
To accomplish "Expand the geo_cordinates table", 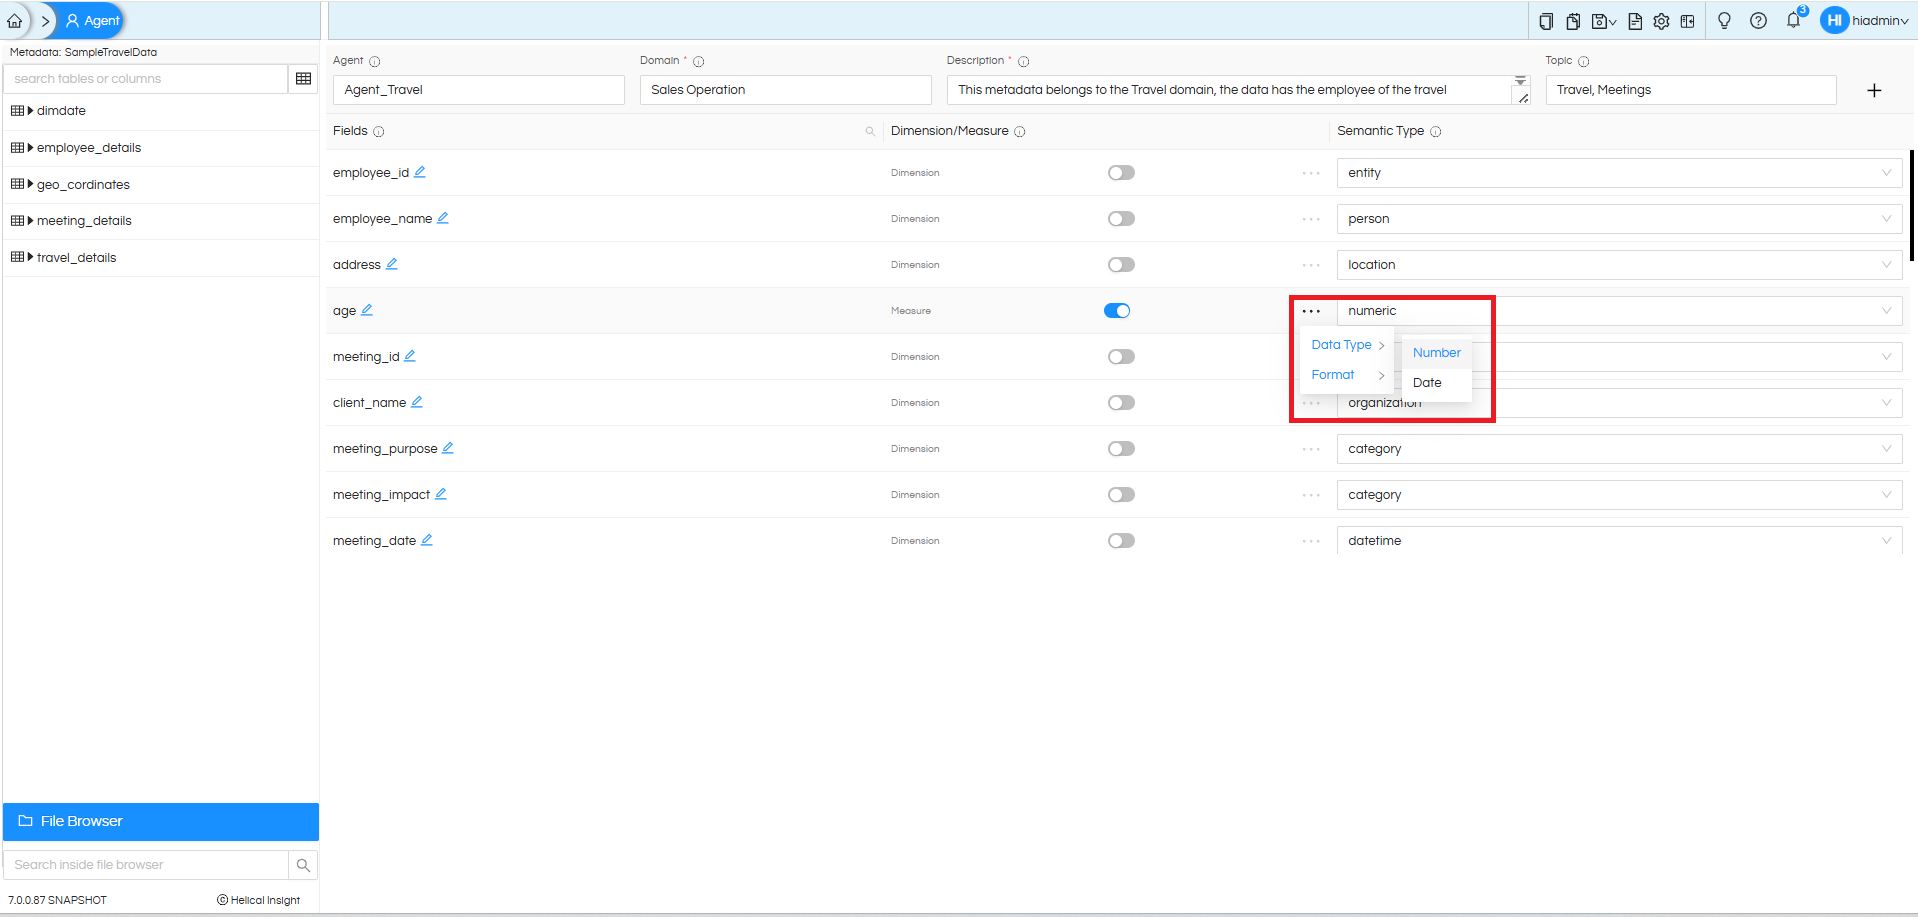I will point(30,184).
